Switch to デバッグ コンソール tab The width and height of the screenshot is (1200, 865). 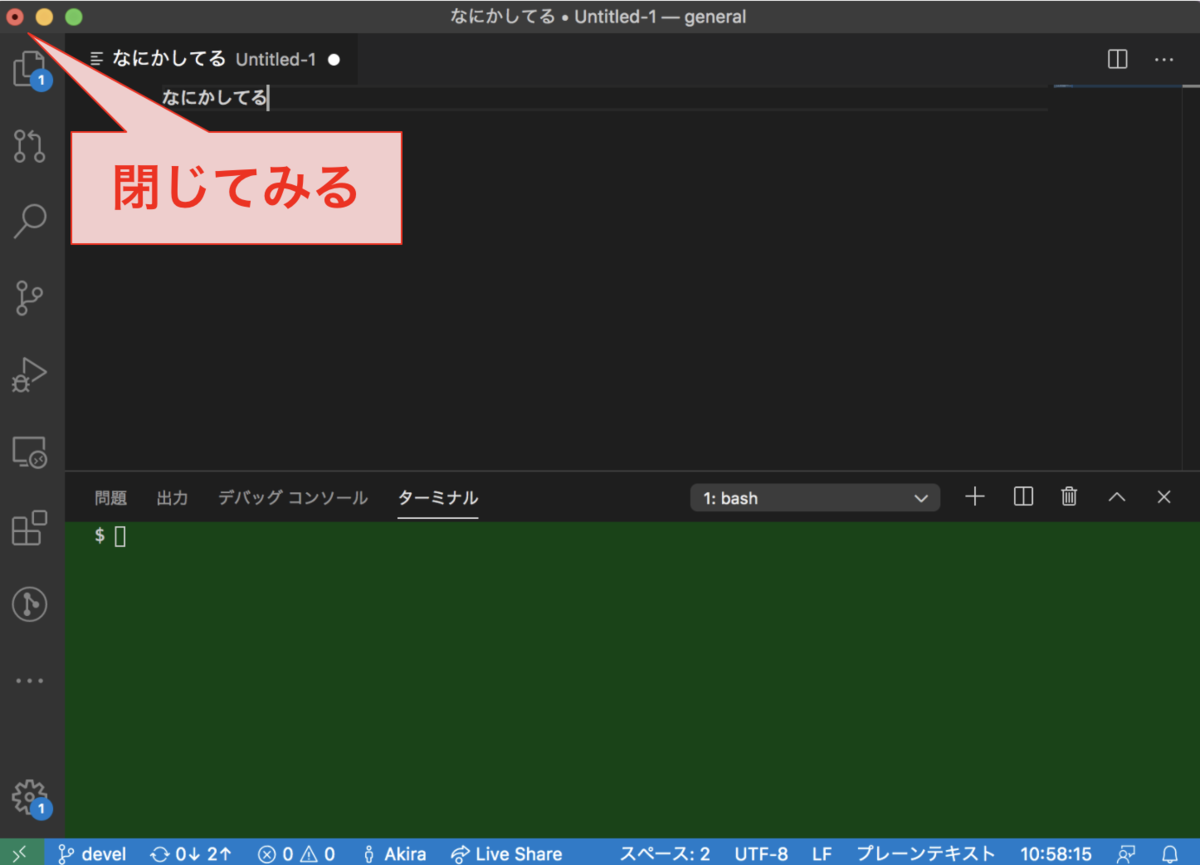click(293, 498)
